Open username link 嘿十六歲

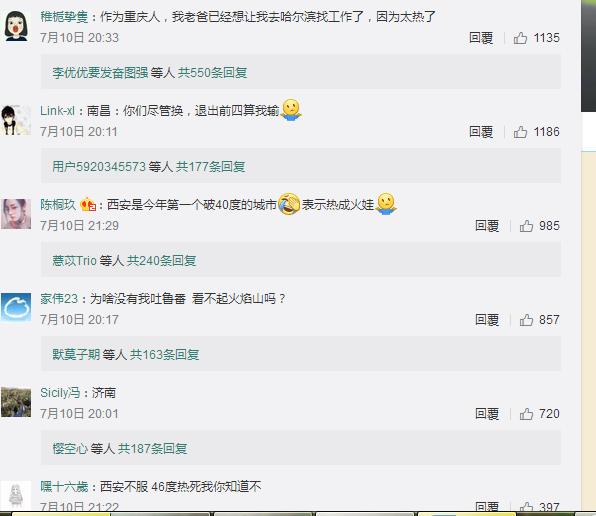click(64, 486)
